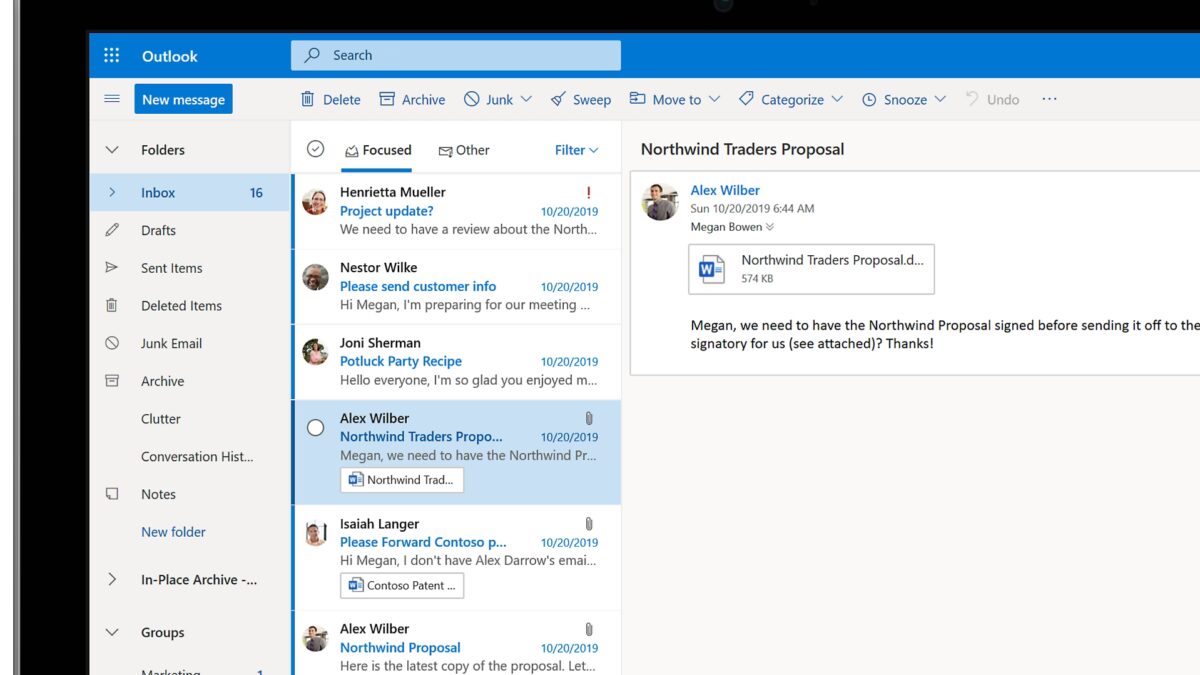Click the Sweep broom icon
Screen dimensions: 1200x675
(x=558, y=99)
